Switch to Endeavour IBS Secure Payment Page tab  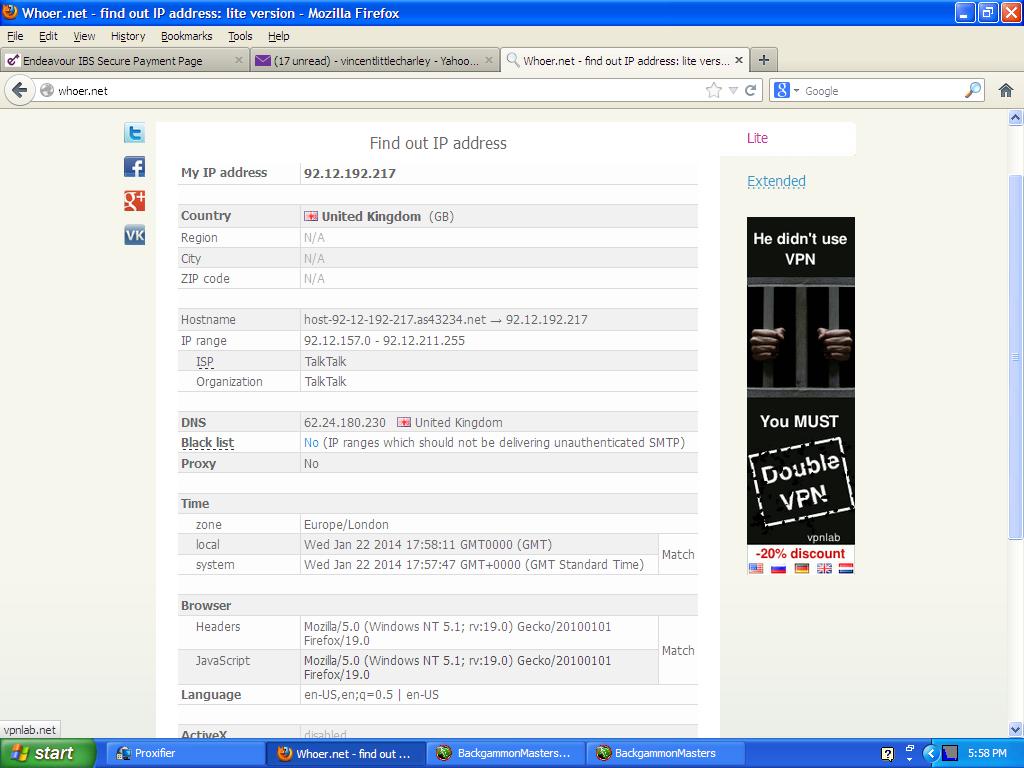124,60
